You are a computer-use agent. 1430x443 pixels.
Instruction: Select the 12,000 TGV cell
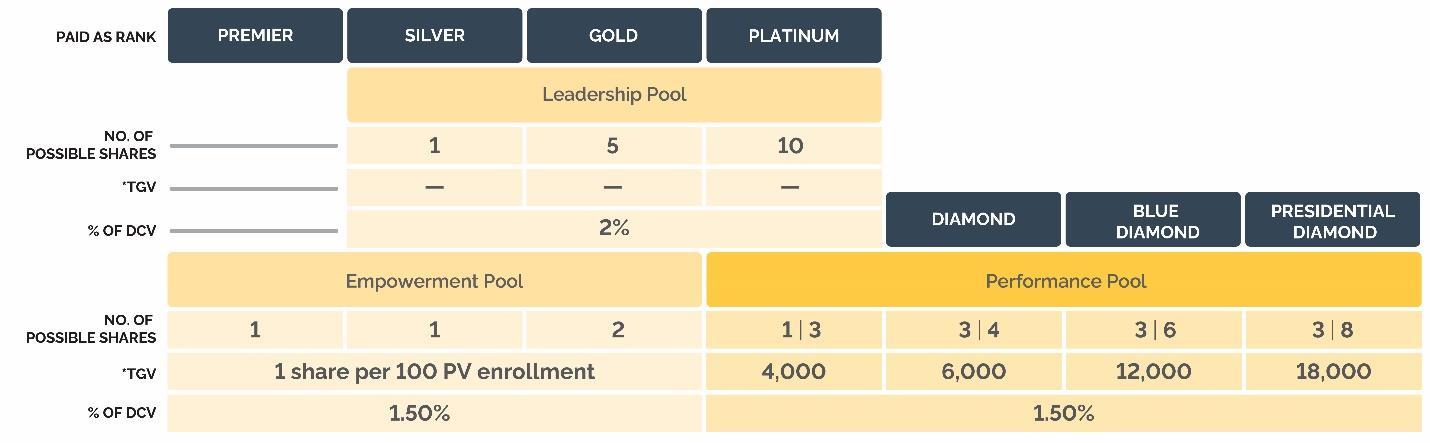coord(1153,371)
